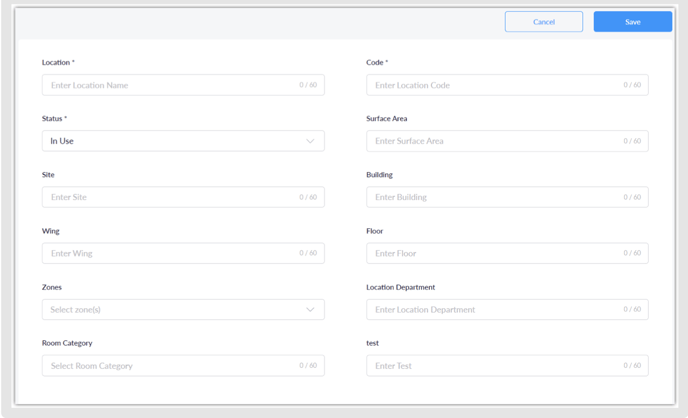Click the Zones label

click(x=52, y=287)
